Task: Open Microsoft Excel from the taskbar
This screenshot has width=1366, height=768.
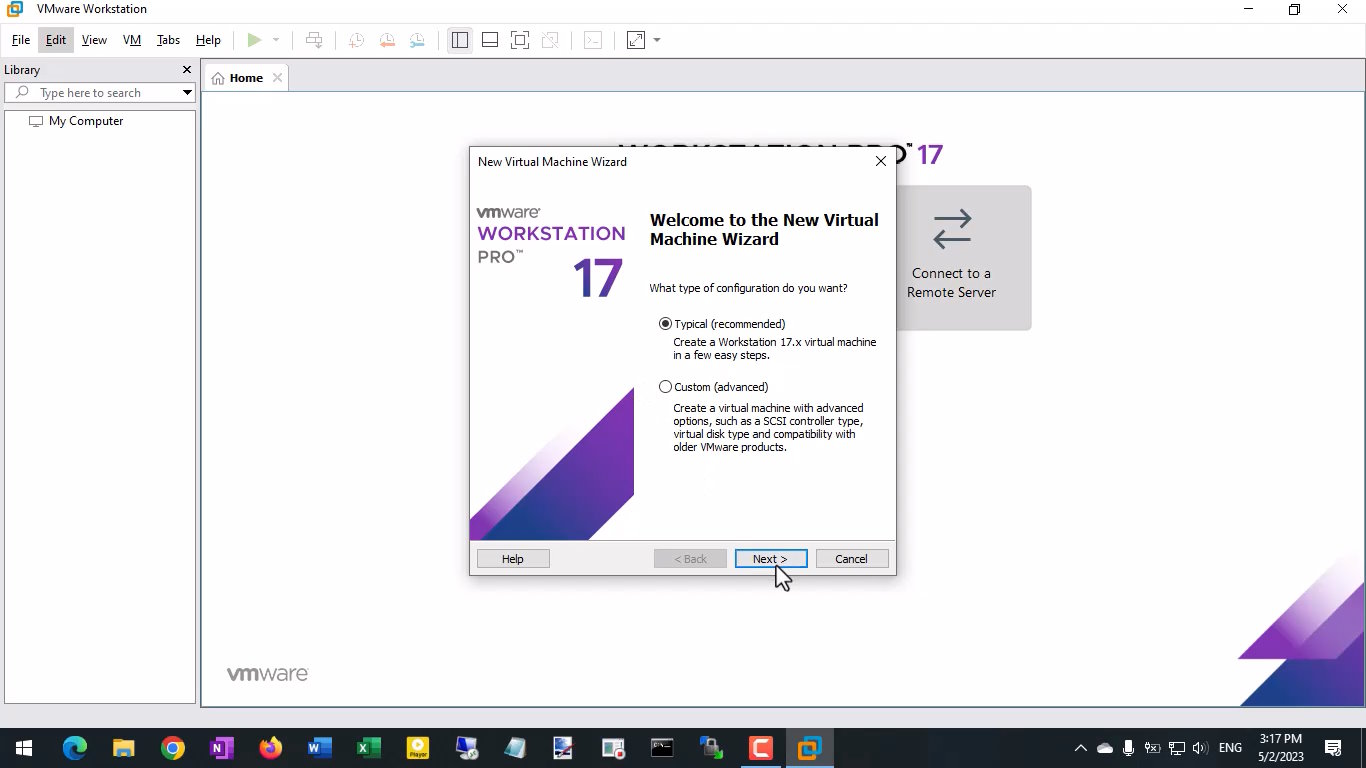Action: (x=369, y=748)
